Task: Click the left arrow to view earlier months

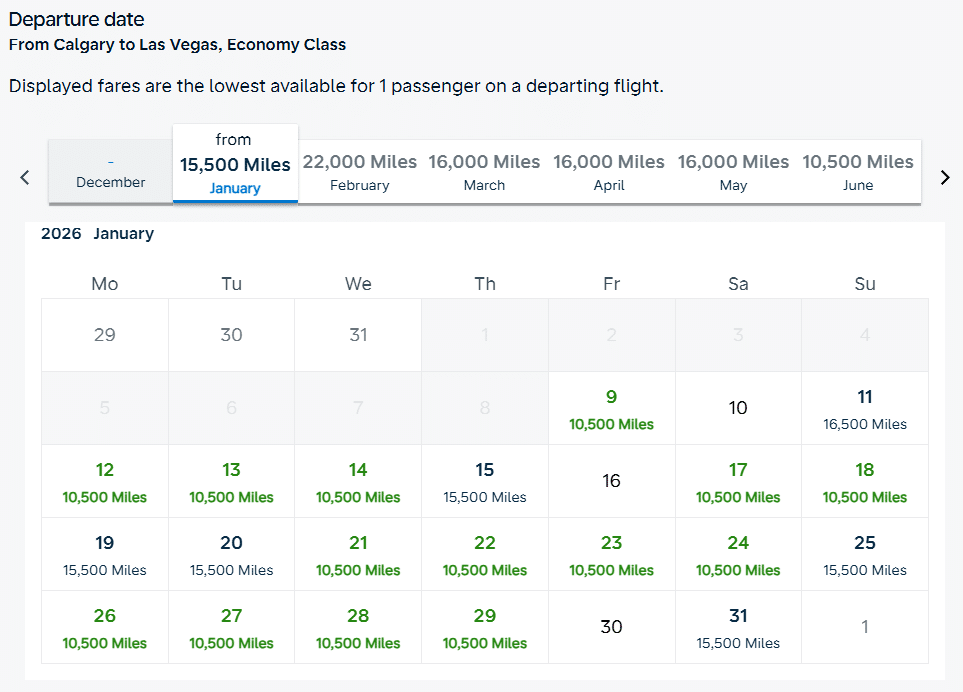Action: coord(24,177)
